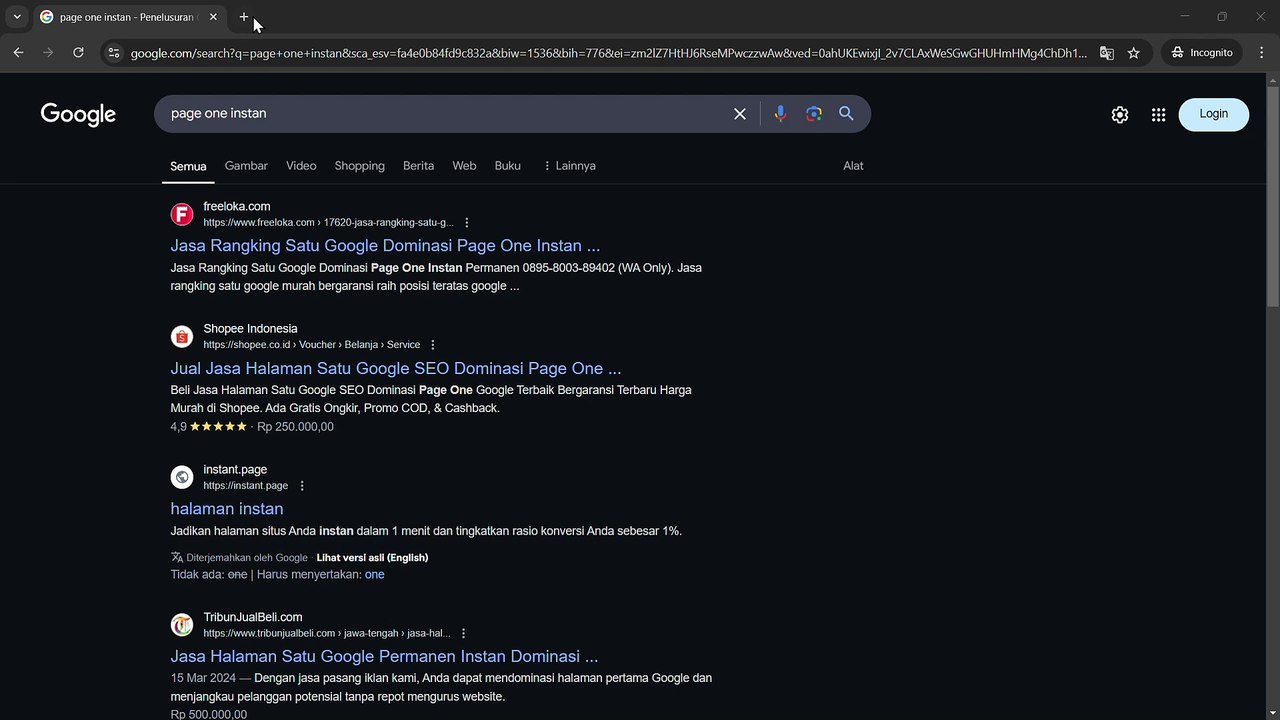Expand the Lainnya more-filters menu

click(569, 166)
